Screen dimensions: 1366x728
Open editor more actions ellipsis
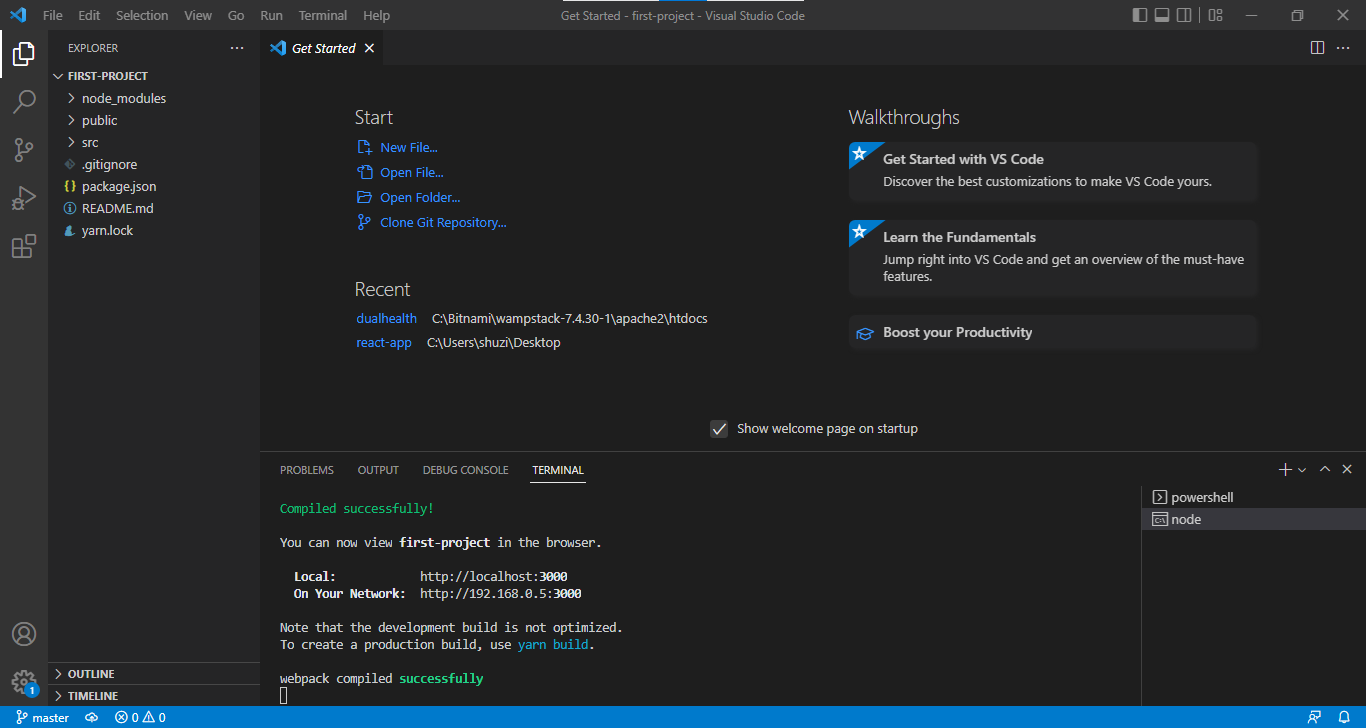(1345, 48)
